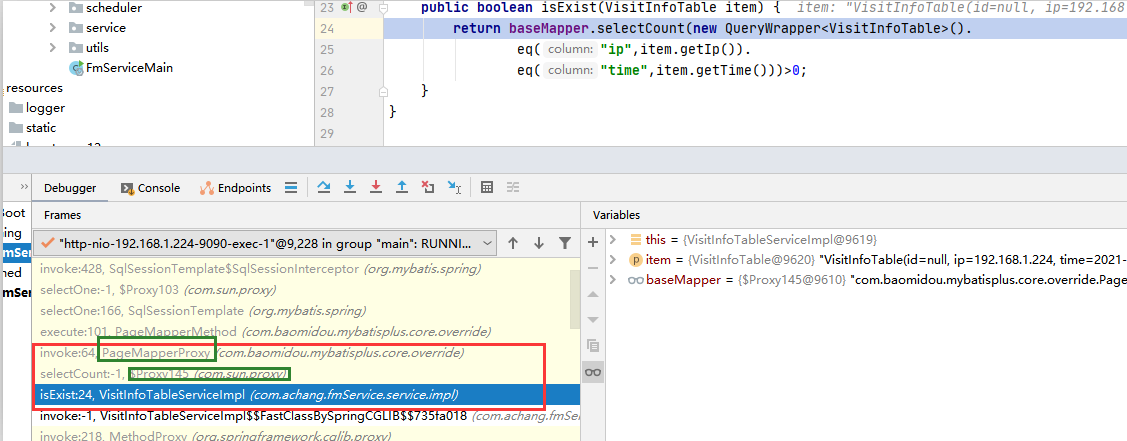1127x441 pixels.
Task: Select next frame with down arrow
Action: [x=539, y=243]
